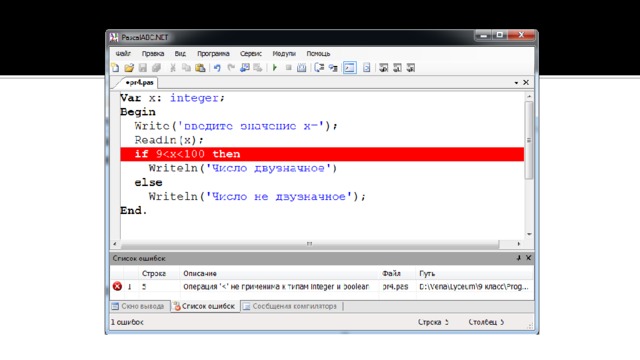Close the pr4.pas editor tab
Viewport: 640px width, 360px height.
click(526, 82)
